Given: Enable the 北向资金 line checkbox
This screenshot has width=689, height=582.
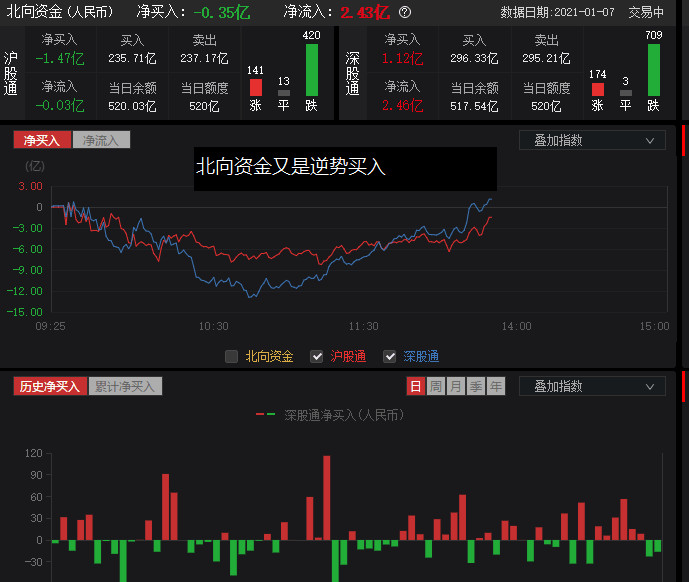Looking at the screenshot, I should (232, 356).
